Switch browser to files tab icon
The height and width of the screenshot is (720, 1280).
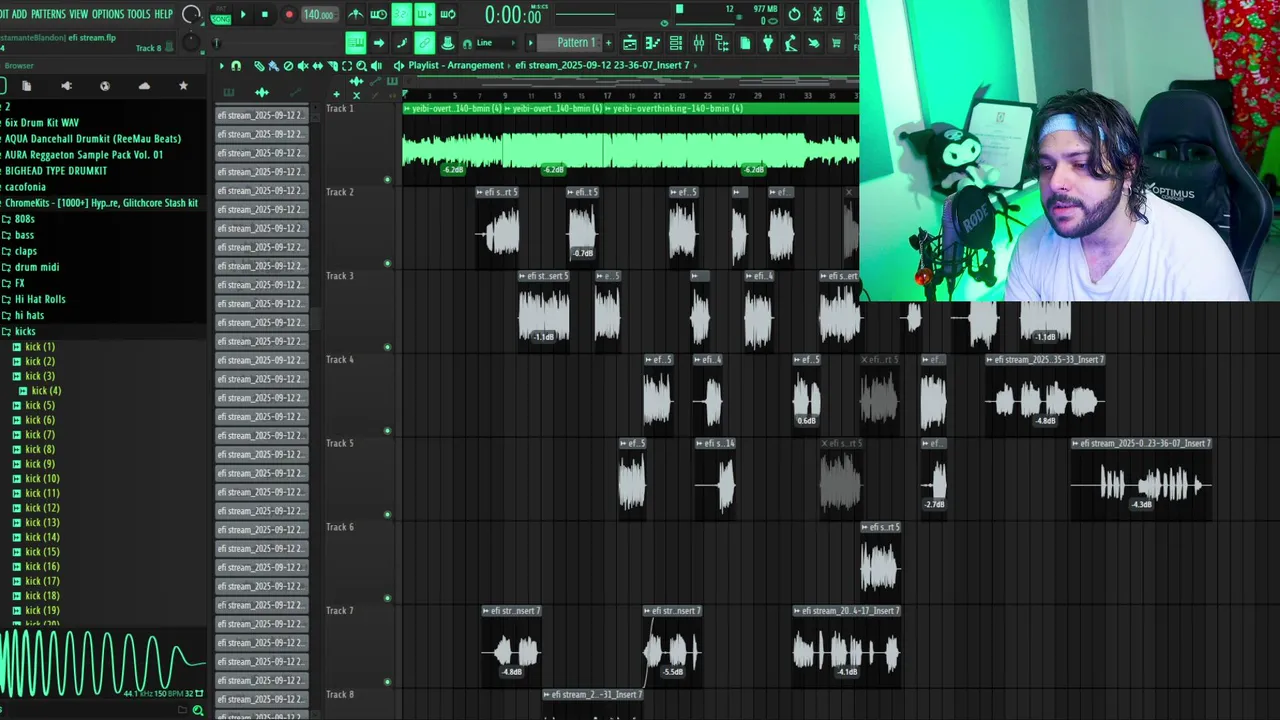click(27, 86)
